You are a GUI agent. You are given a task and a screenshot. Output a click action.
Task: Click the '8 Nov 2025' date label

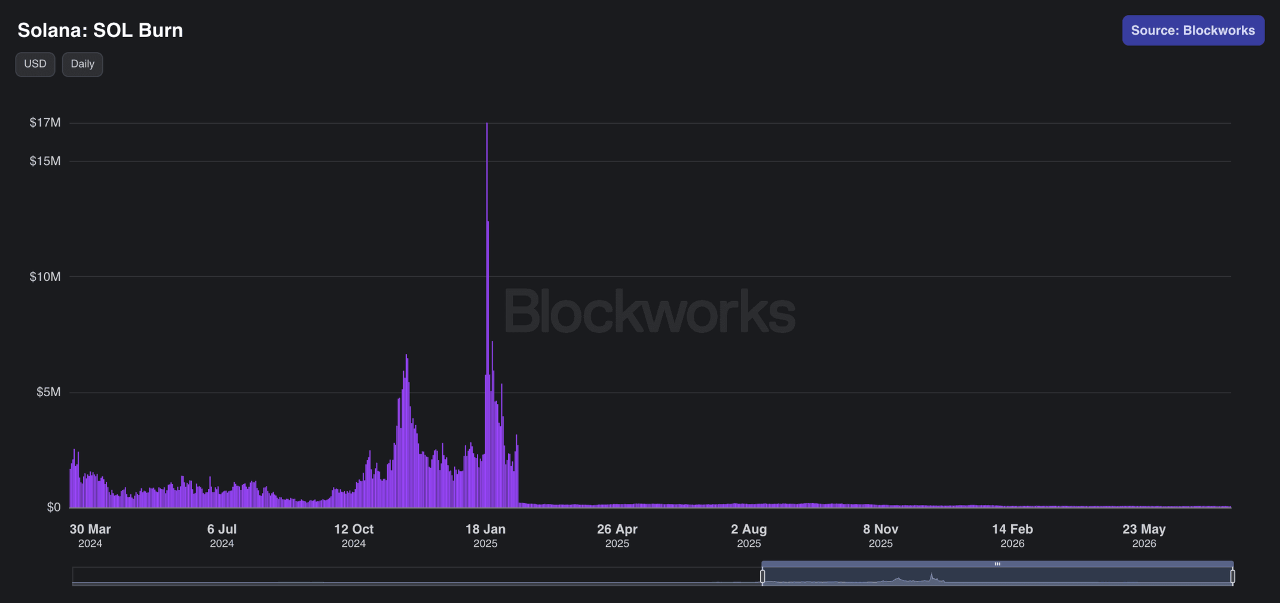point(880,535)
